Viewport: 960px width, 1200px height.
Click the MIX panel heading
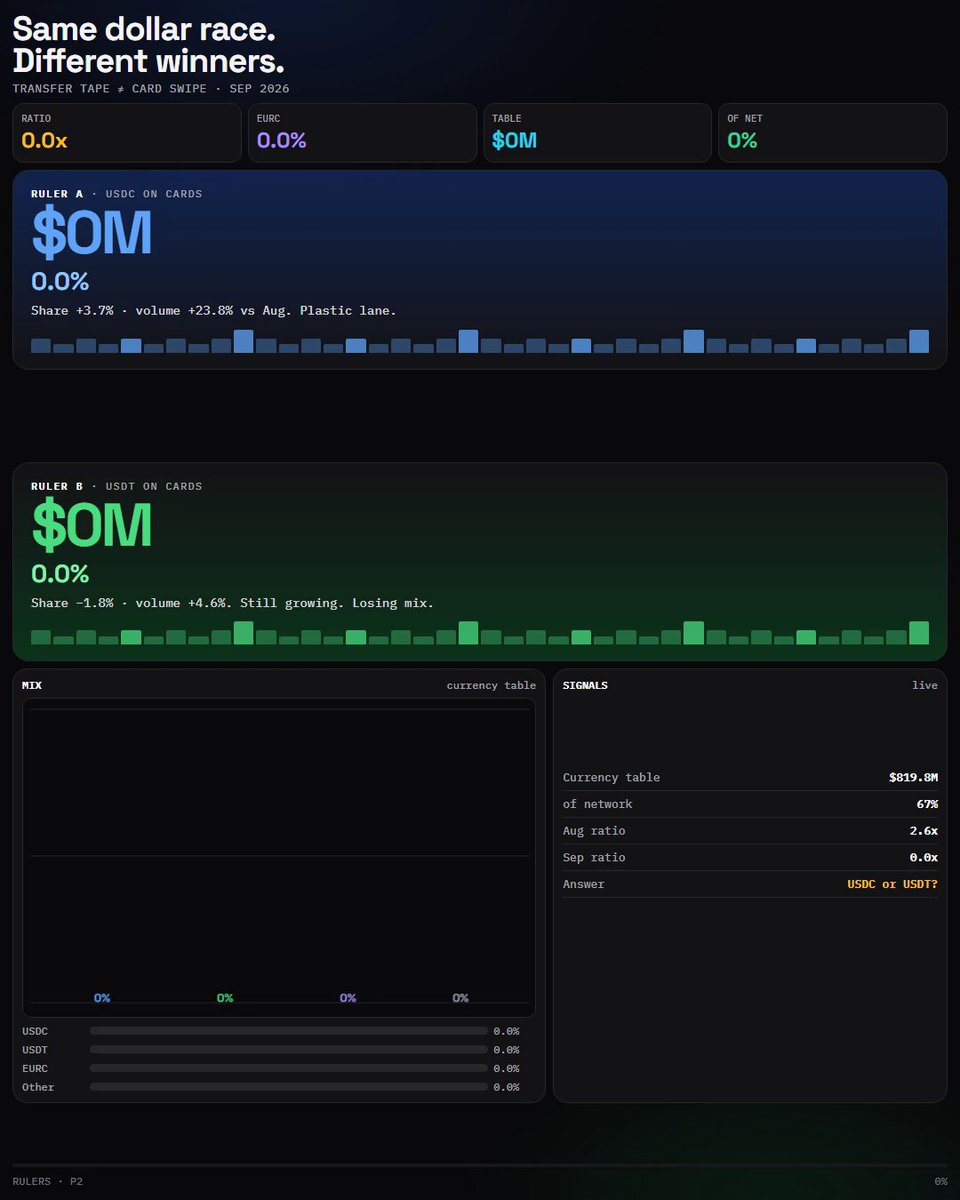coord(32,686)
